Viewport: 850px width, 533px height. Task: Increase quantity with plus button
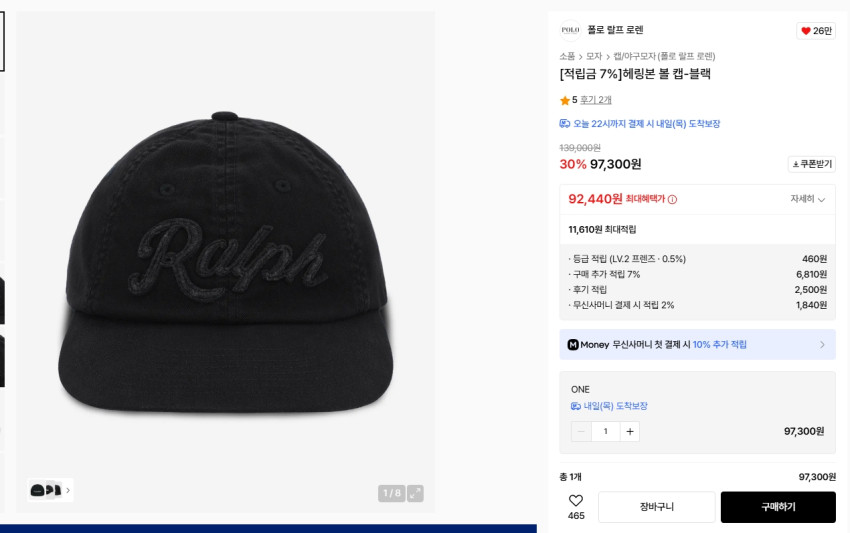(629, 431)
